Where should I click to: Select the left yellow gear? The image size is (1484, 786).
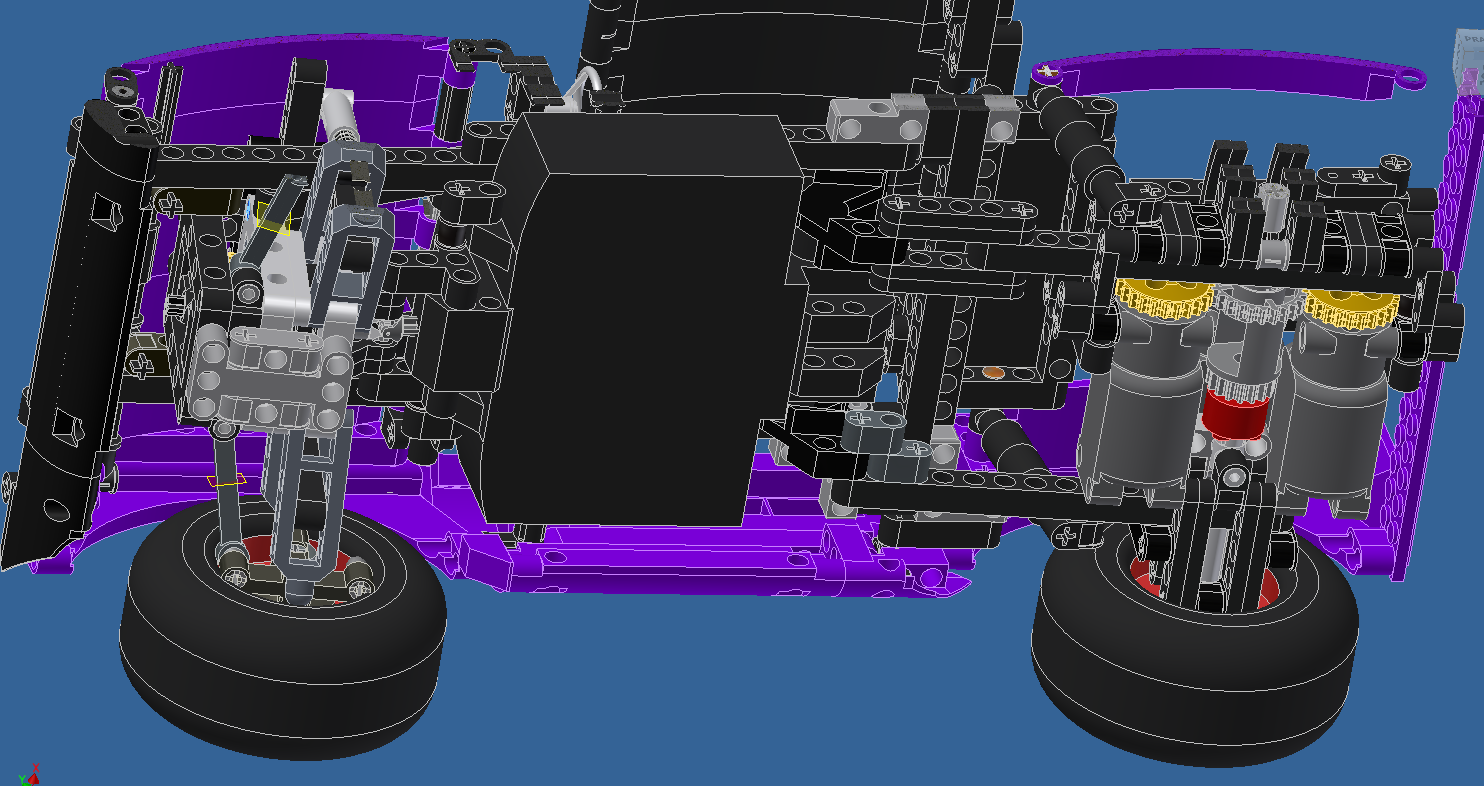tap(1164, 300)
